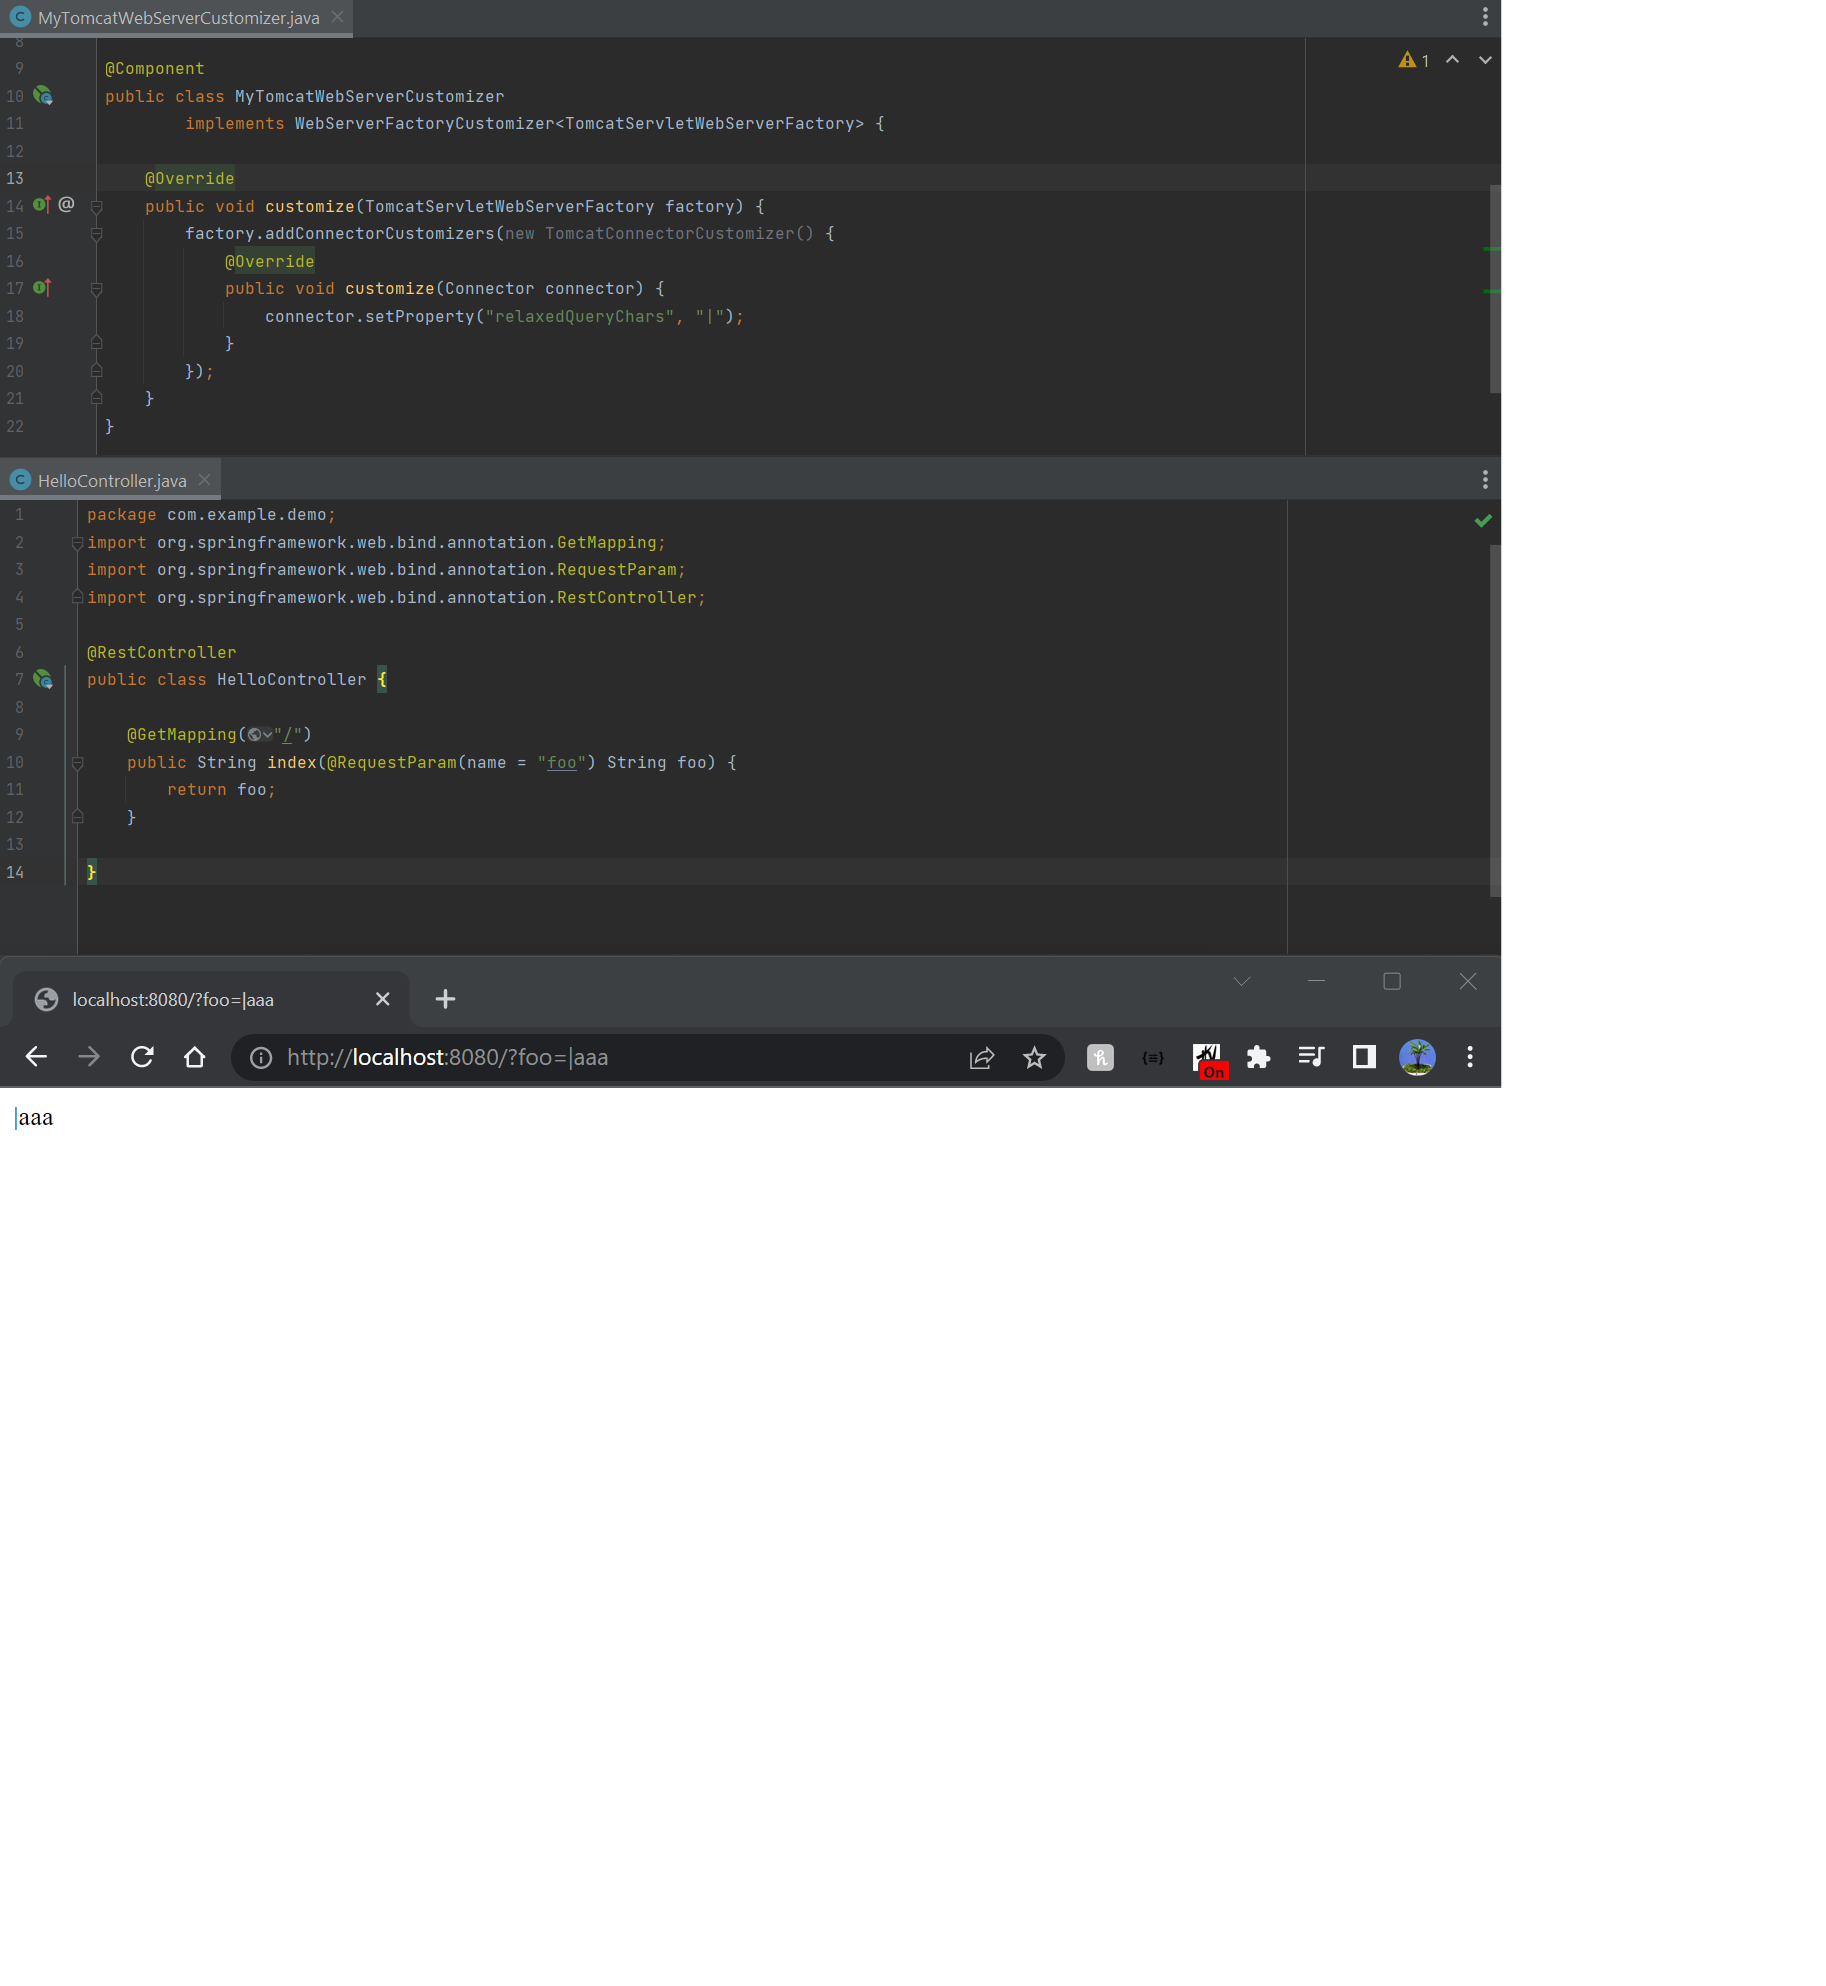The height and width of the screenshot is (1986, 1826).
Task: Go forward in the browser
Action: click(x=89, y=1057)
